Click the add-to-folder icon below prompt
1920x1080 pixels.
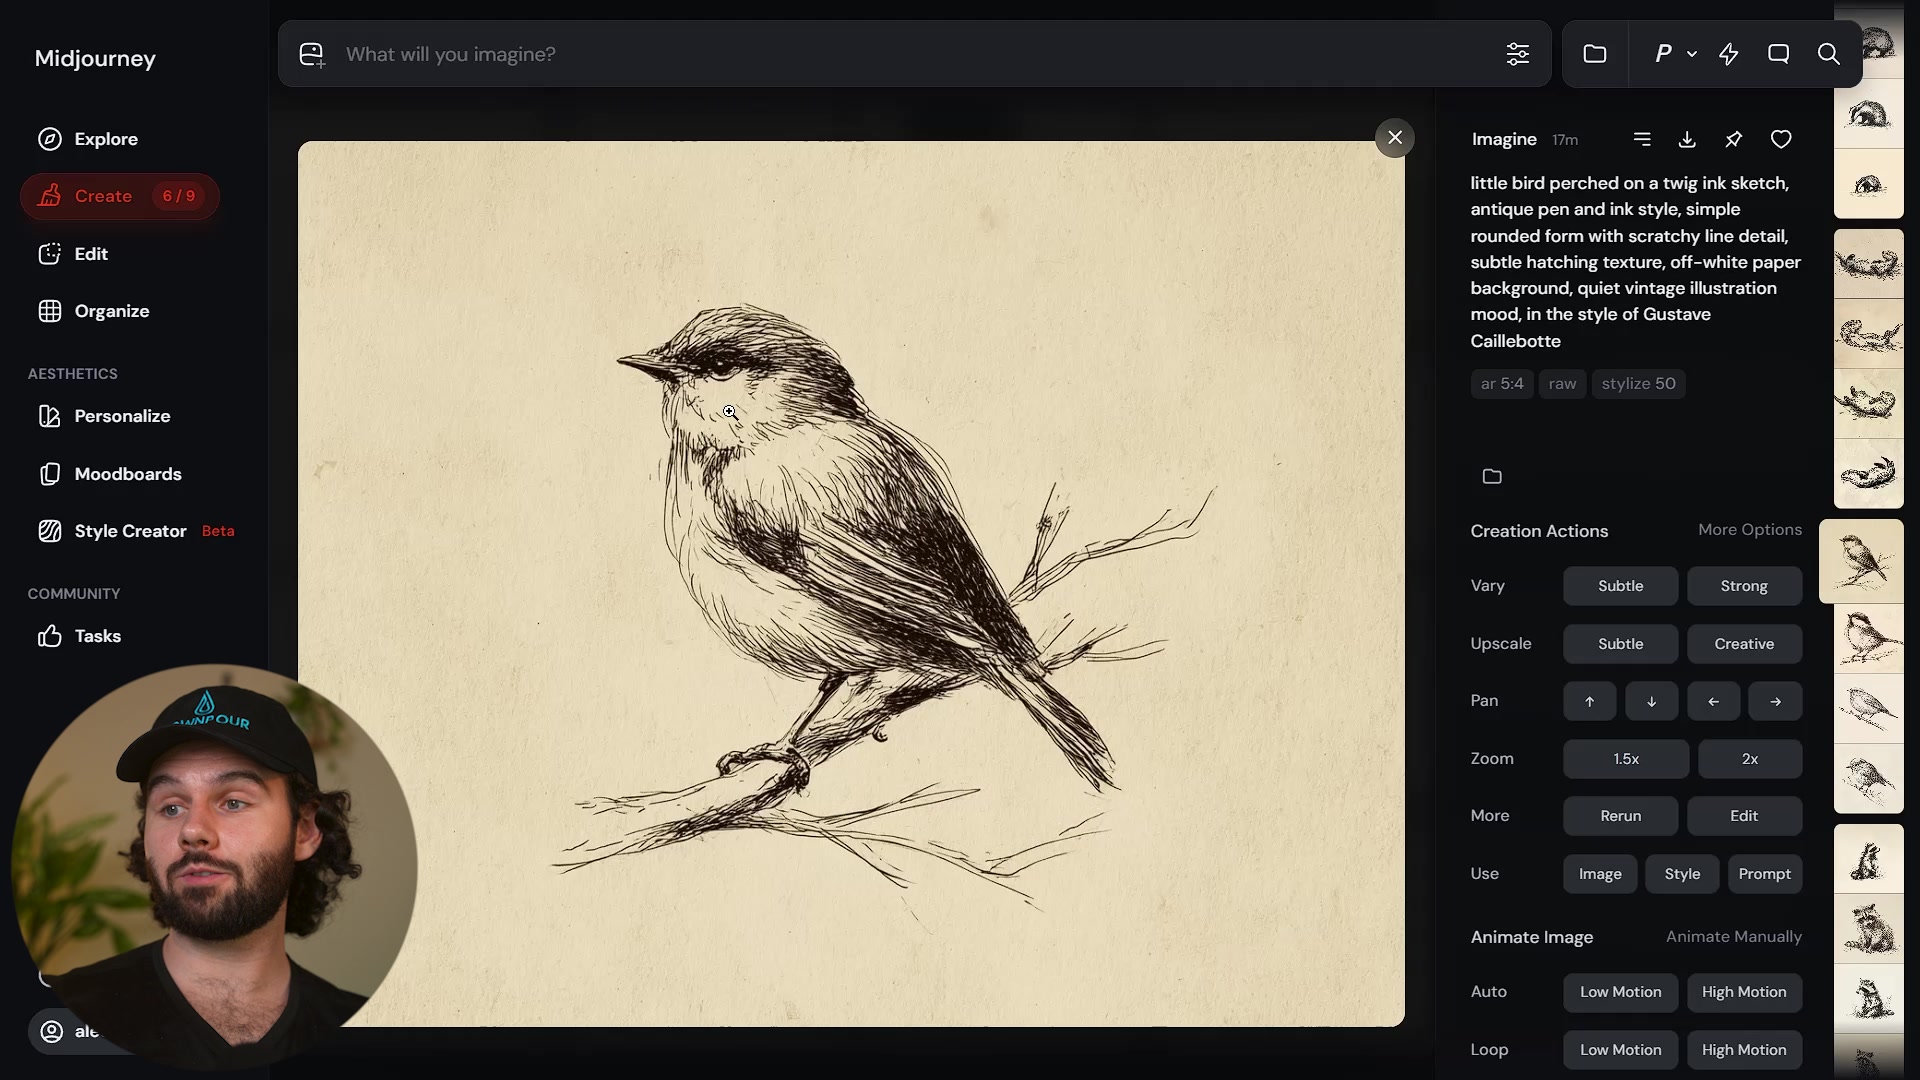point(1492,476)
